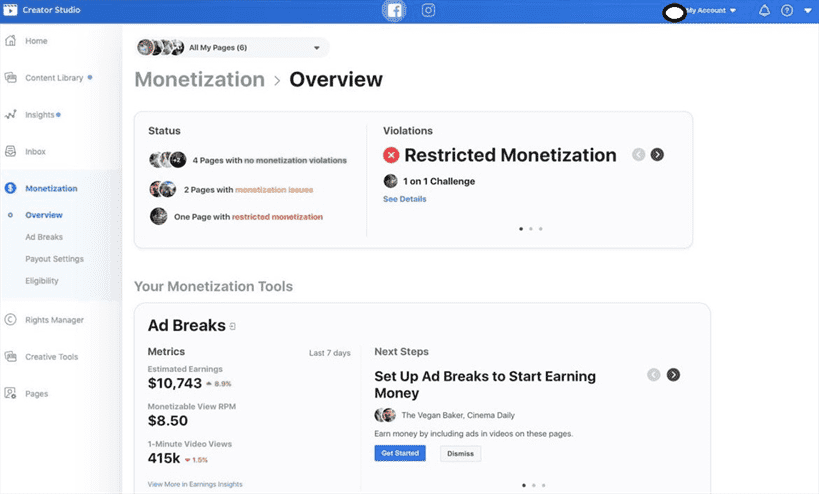Open the Eligibility submenu item
The height and width of the screenshot is (494, 819).
(x=42, y=281)
